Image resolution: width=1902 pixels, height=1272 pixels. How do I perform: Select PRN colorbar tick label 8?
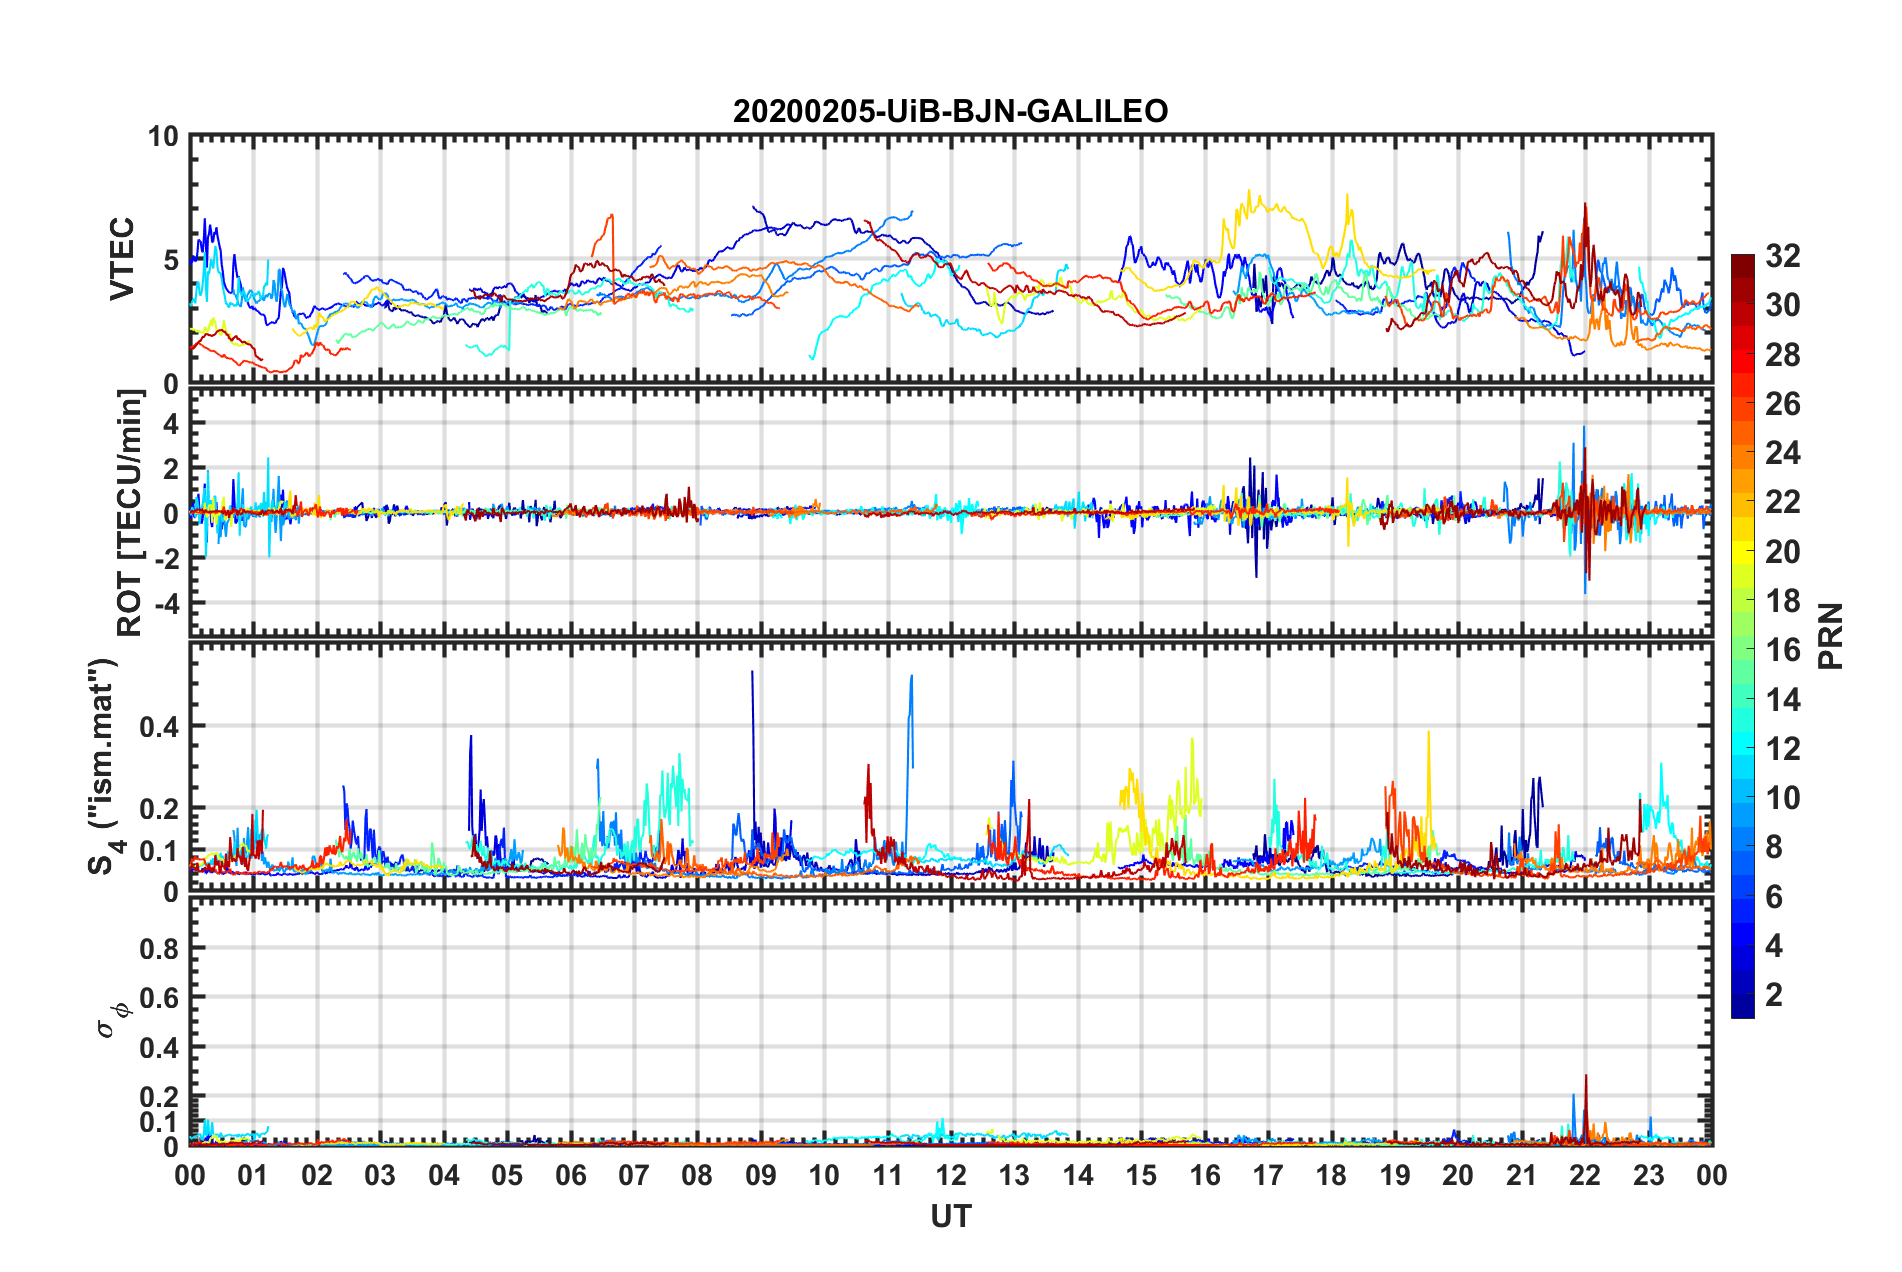coord(1773,847)
